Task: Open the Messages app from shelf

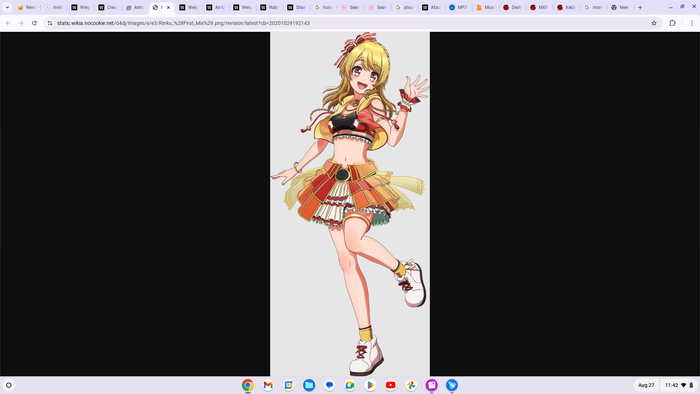Action: point(329,385)
